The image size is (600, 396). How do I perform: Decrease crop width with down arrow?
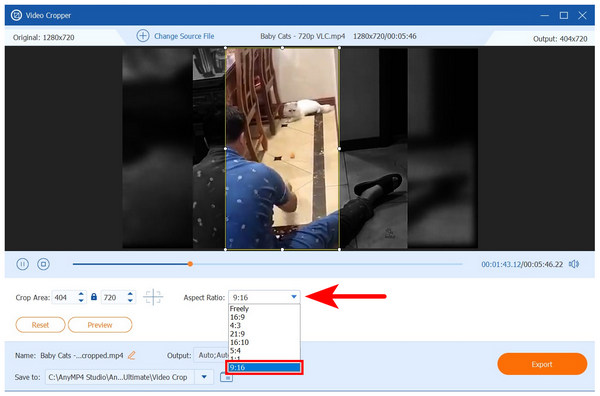click(x=81, y=301)
